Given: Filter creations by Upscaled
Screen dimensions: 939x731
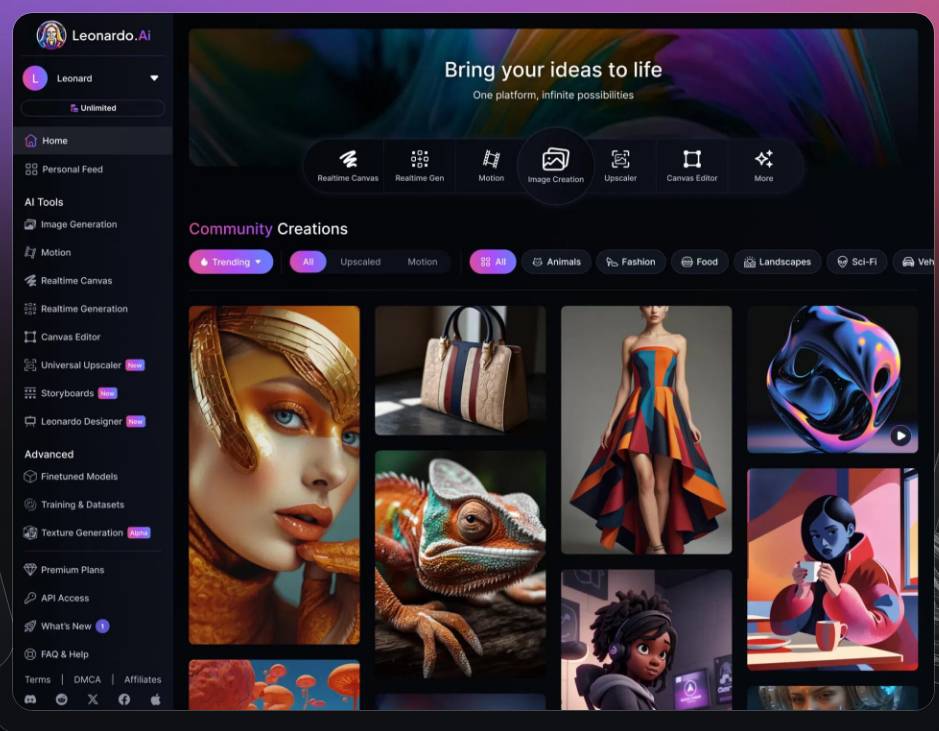Looking at the screenshot, I should click(360, 262).
